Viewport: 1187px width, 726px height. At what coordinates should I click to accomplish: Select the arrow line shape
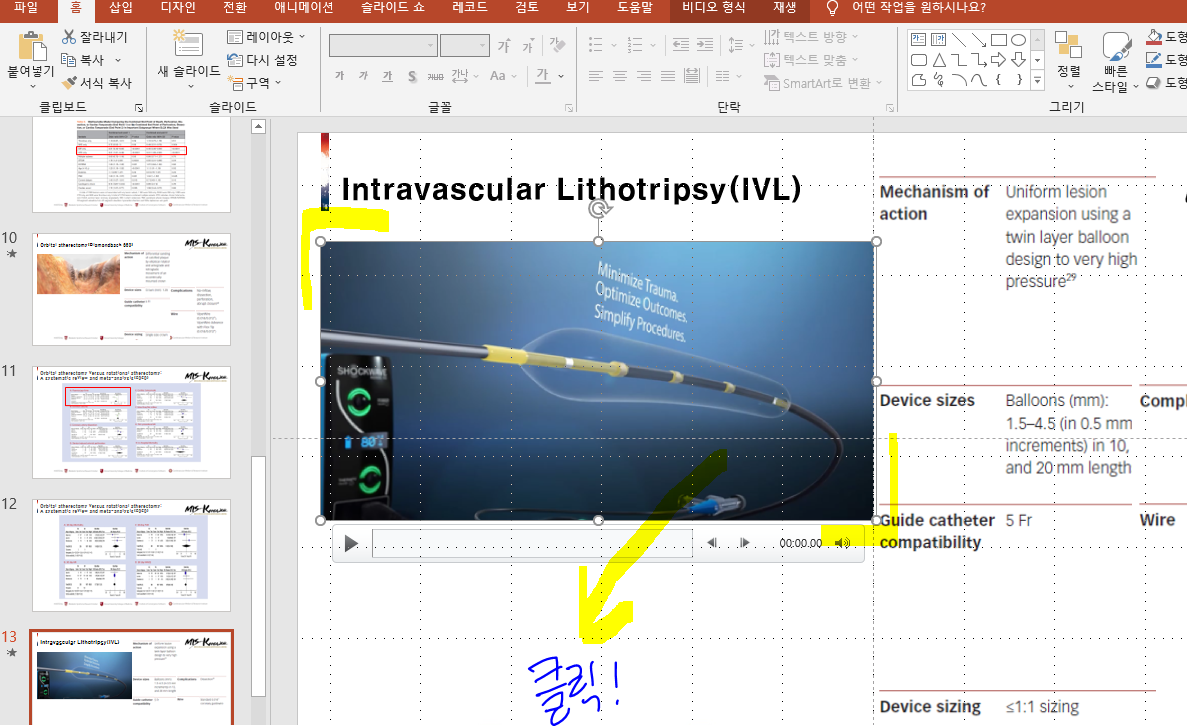click(979, 39)
